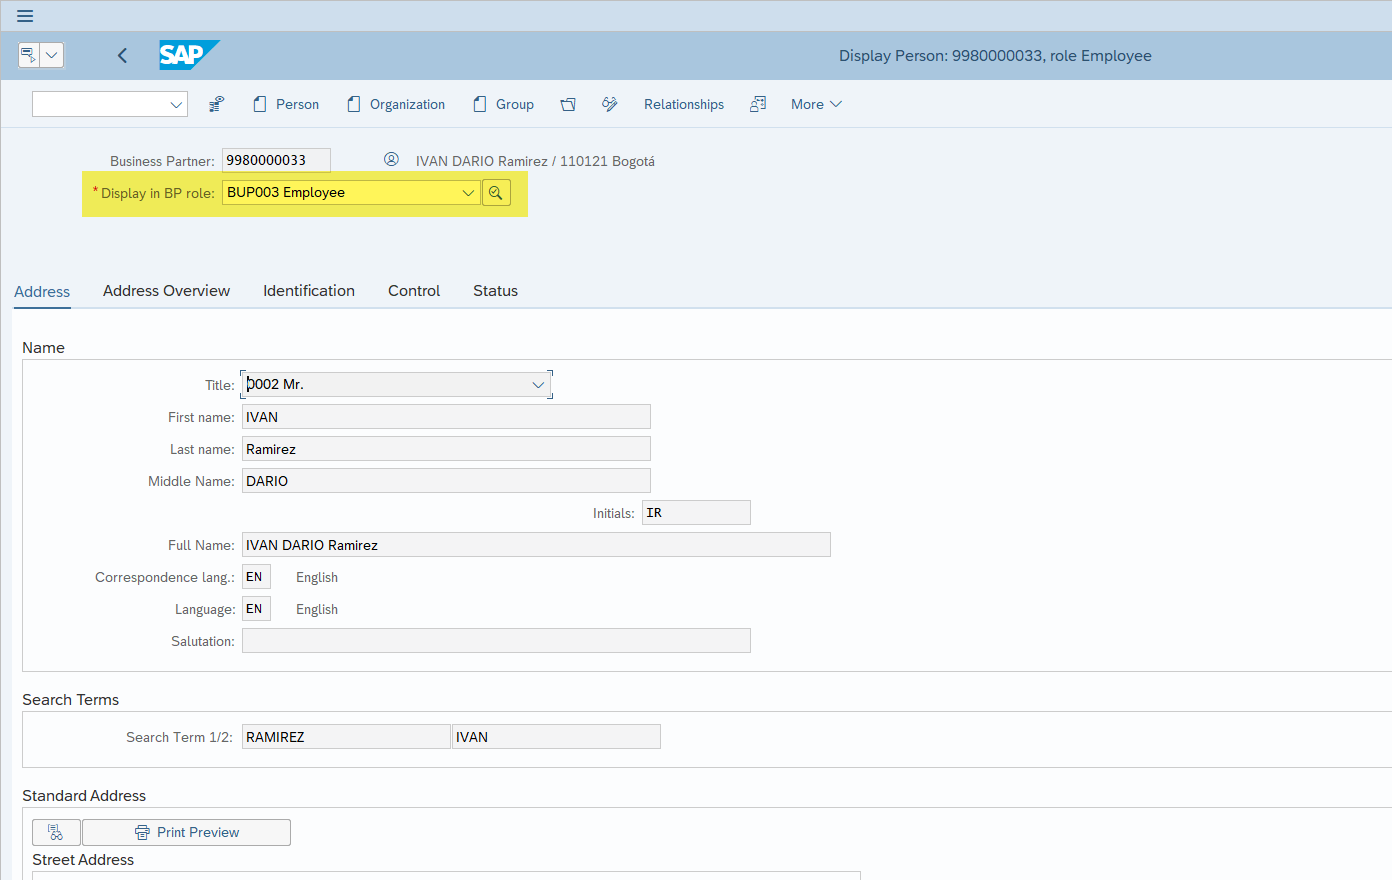This screenshot has width=1392, height=880.
Task: Click the value help magnifier beside BP role
Action: pyautogui.click(x=496, y=192)
